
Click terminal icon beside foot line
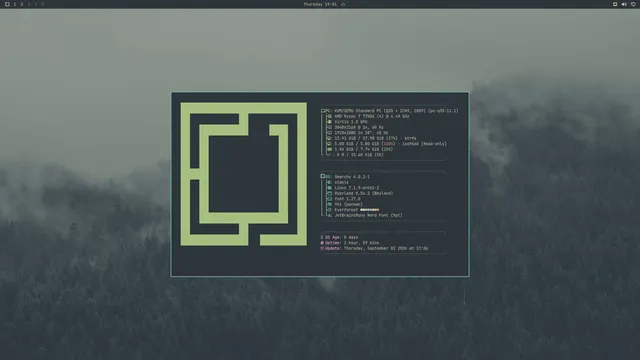(329, 199)
